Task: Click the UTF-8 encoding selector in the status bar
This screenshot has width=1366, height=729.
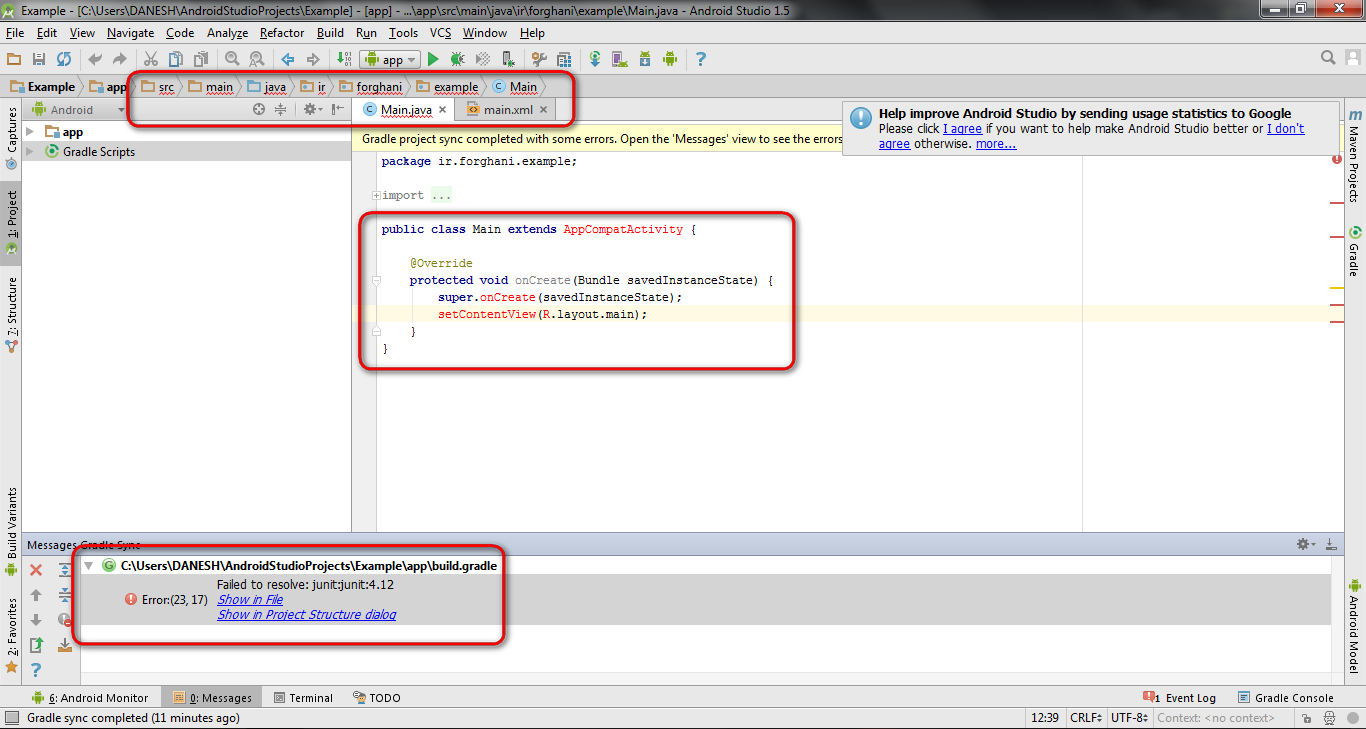Action: [1129, 718]
